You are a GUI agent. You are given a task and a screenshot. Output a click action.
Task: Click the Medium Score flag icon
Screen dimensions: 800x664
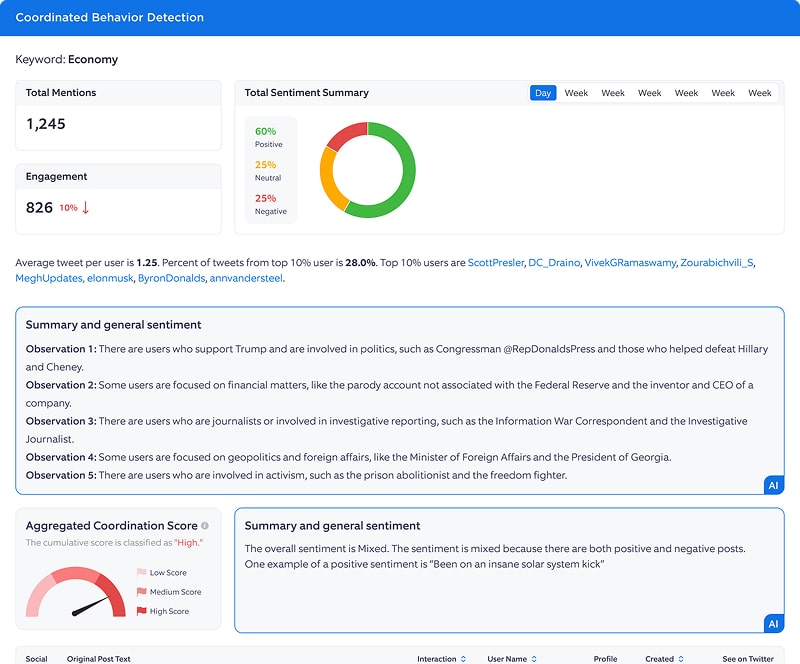(142, 592)
